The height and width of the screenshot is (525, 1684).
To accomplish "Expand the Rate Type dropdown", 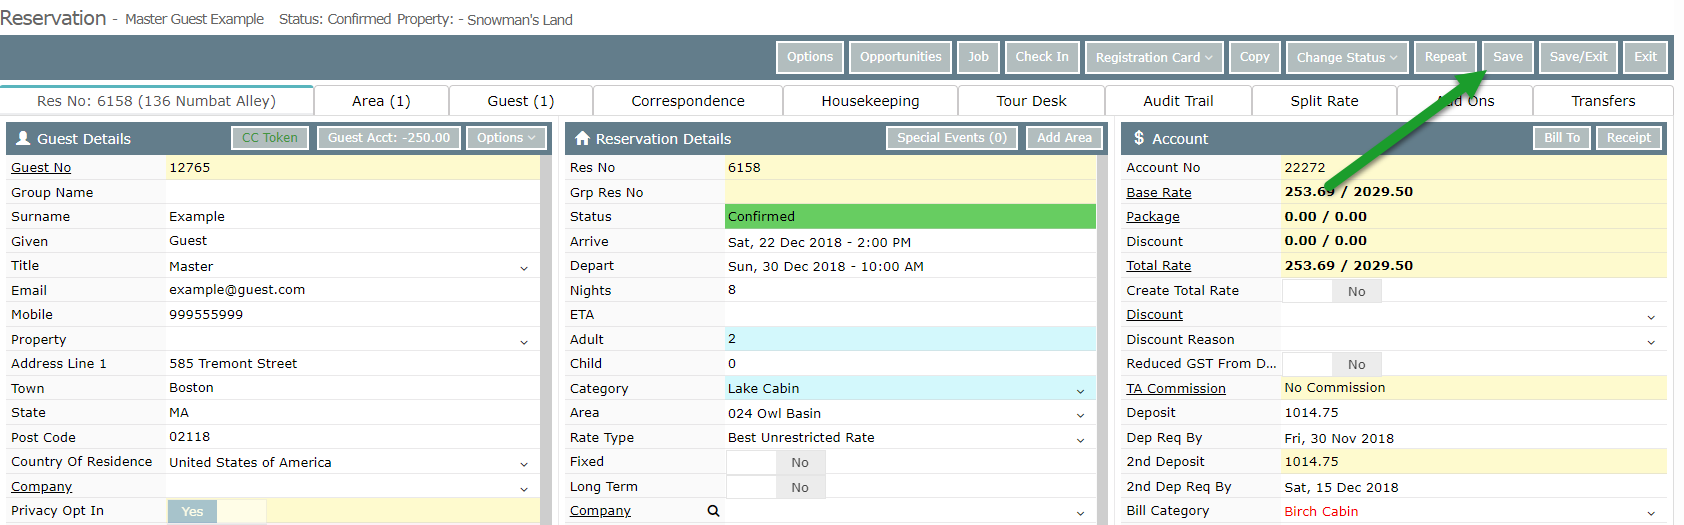I will click(x=1080, y=439).
